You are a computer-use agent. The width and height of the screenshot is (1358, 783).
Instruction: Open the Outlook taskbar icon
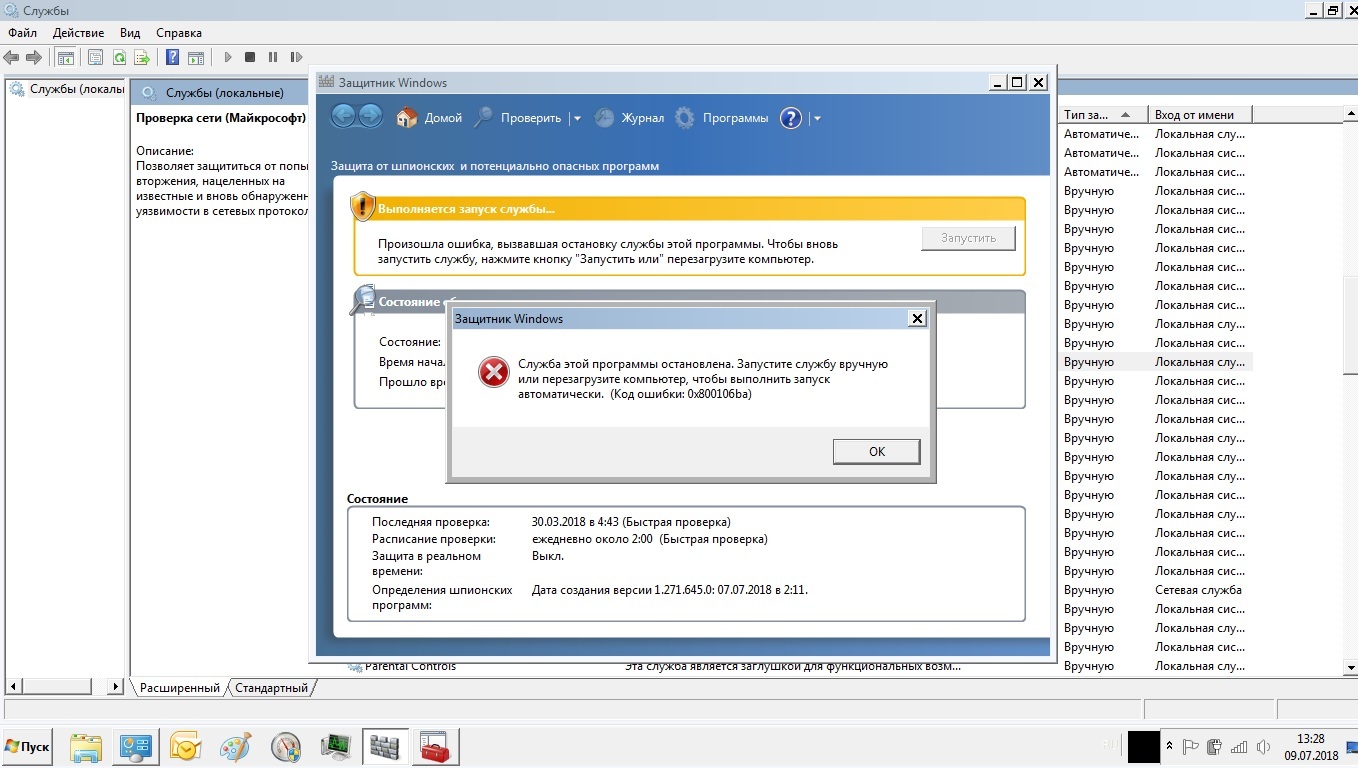click(x=185, y=747)
